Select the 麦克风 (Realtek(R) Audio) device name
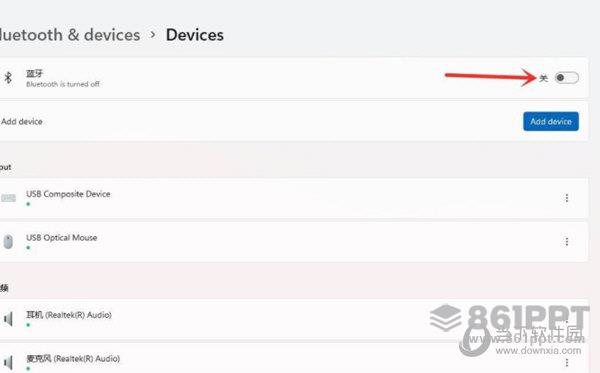Screen dimensions: 600x373 coord(73,358)
